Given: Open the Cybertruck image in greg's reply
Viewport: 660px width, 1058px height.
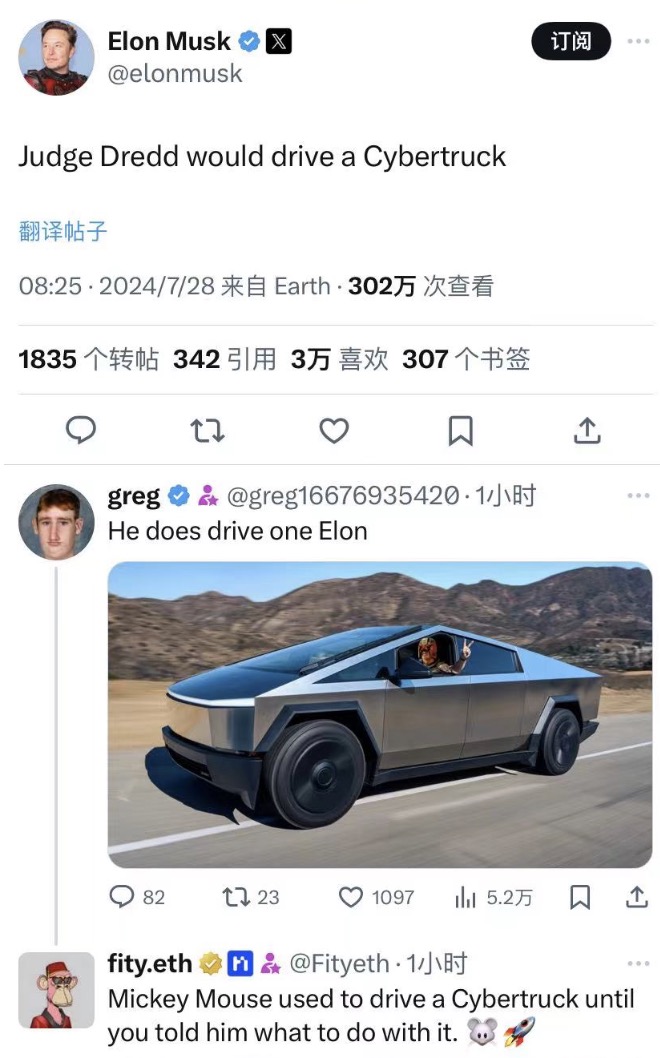Looking at the screenshot, I should (380, 715).
